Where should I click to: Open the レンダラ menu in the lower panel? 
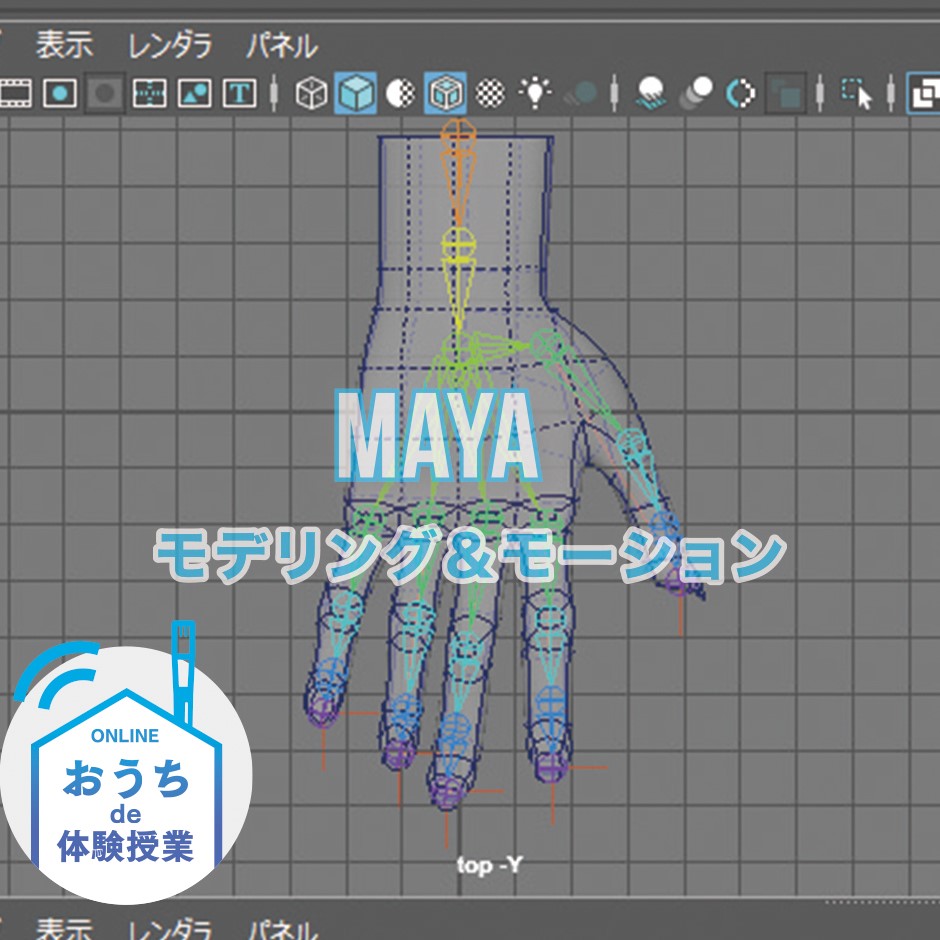(170, 929)
